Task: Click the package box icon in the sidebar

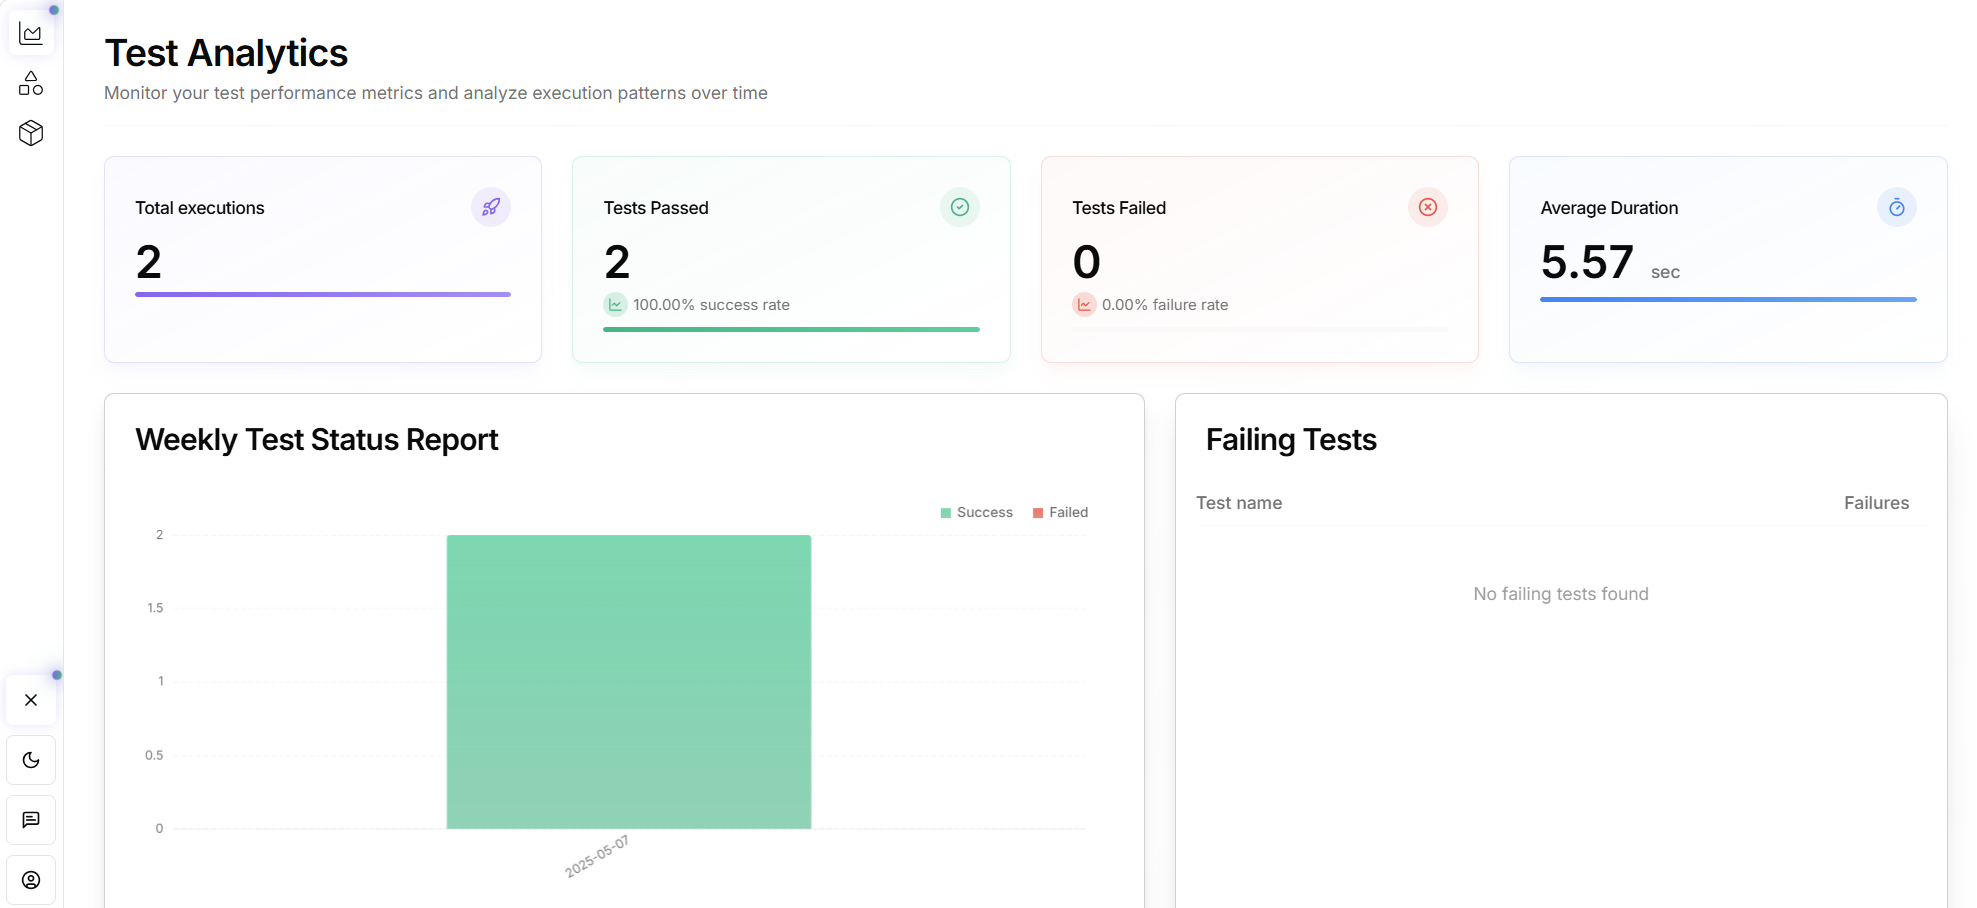Action: tap(31, 132)
